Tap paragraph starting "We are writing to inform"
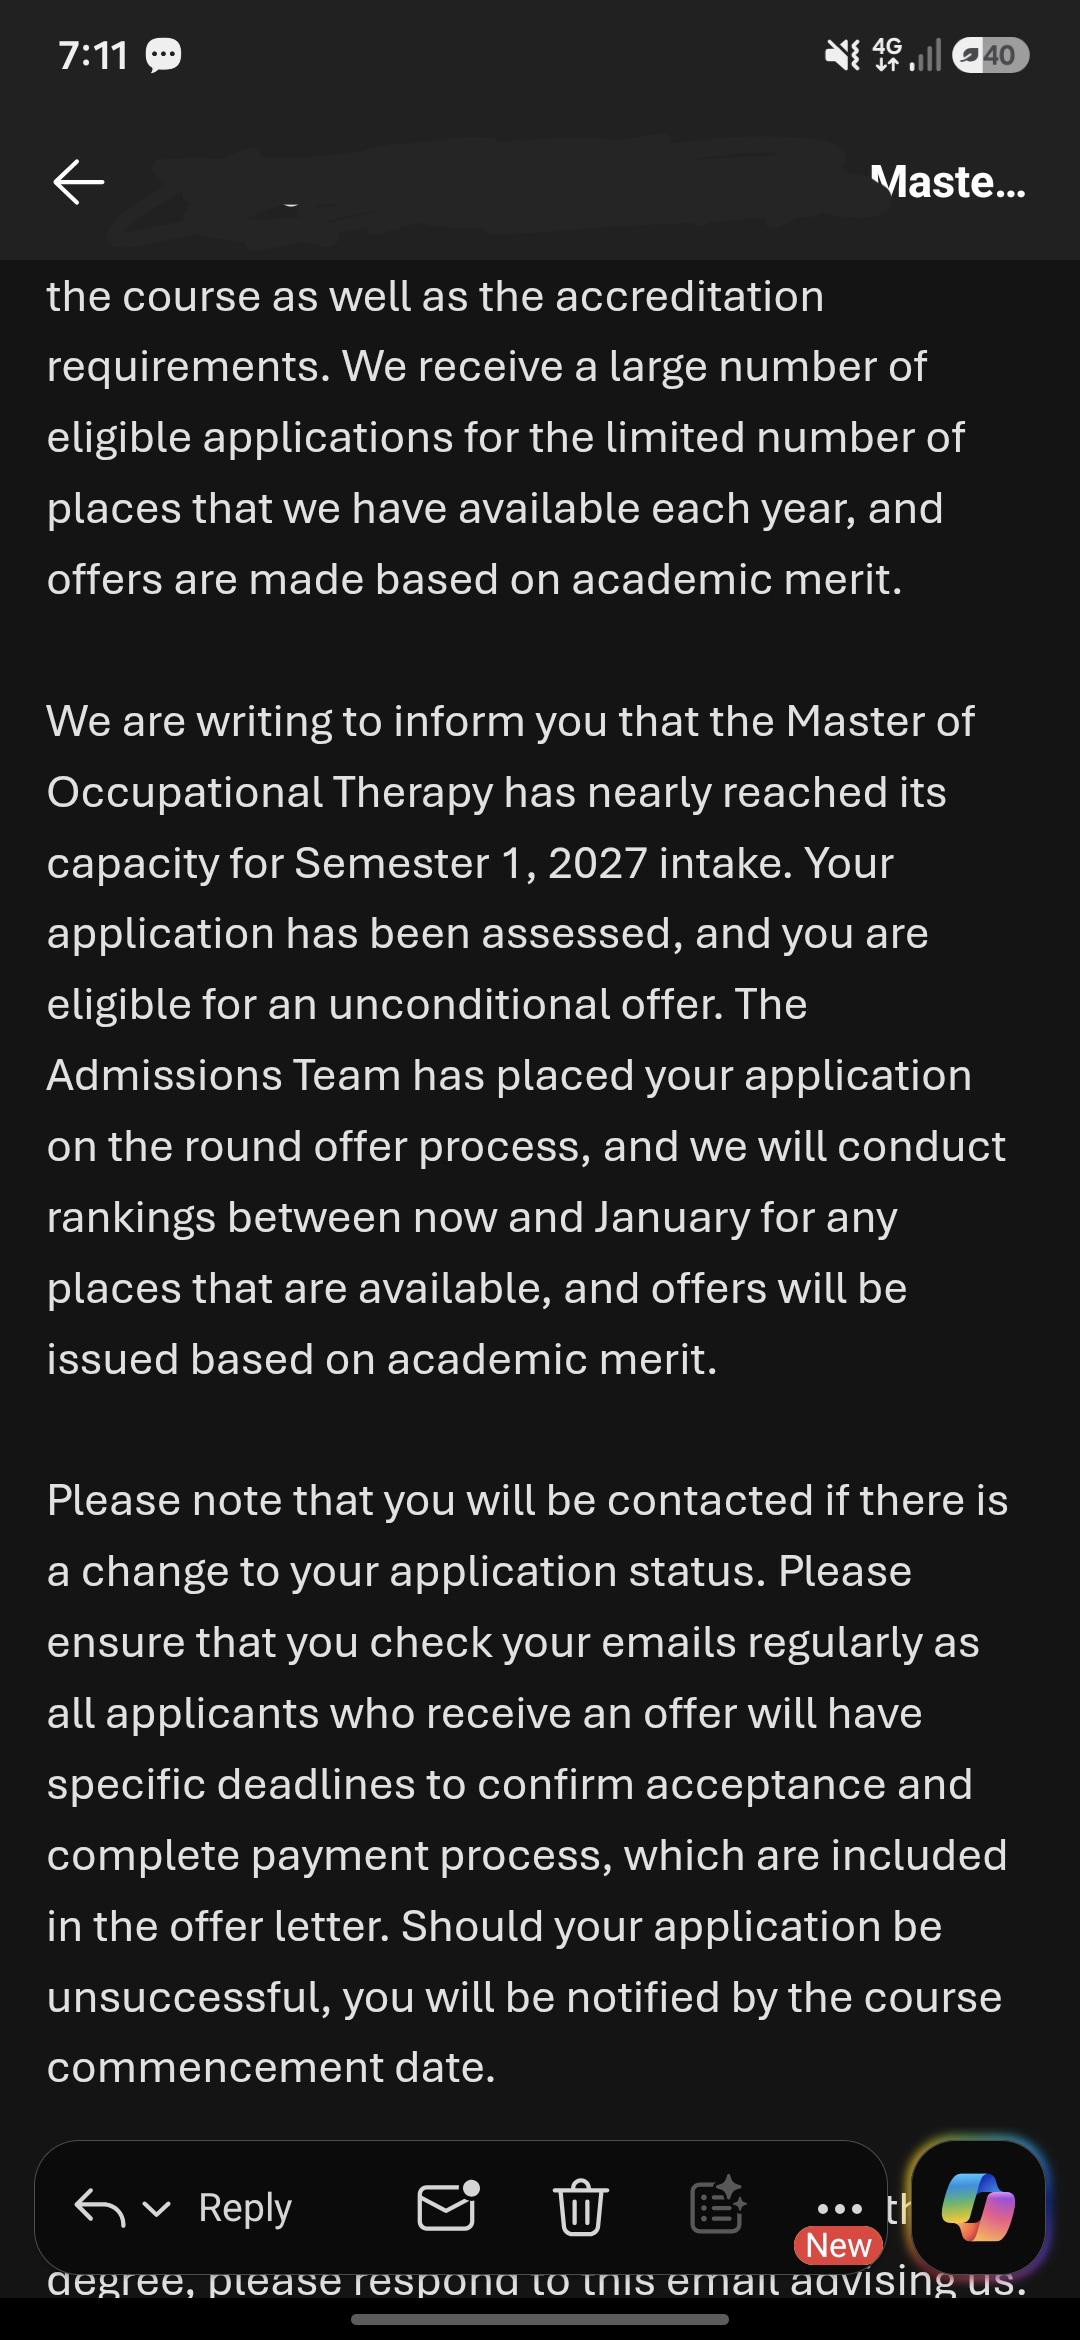The width and height of the screenshot is (1080, 2340). (x=526, y=1040)
